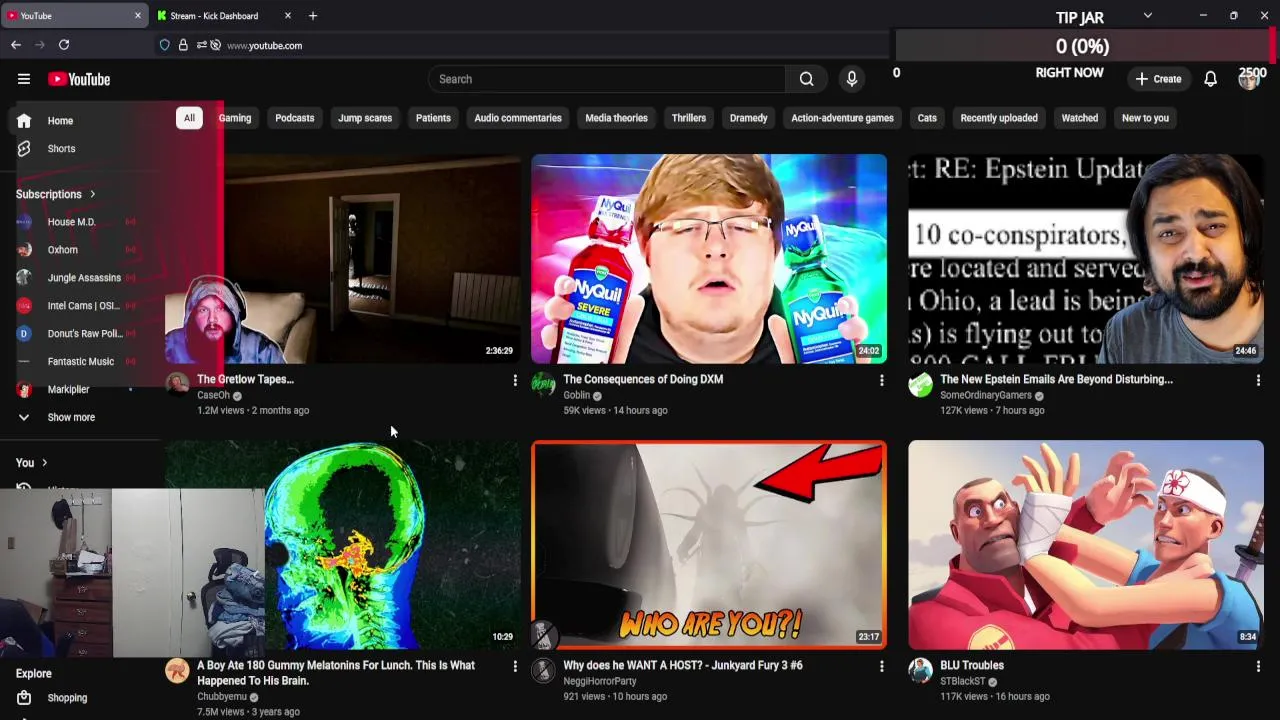Click the browser address bar URL
Viewport: 1280px width, 720px height.
(x=264, y=45)
